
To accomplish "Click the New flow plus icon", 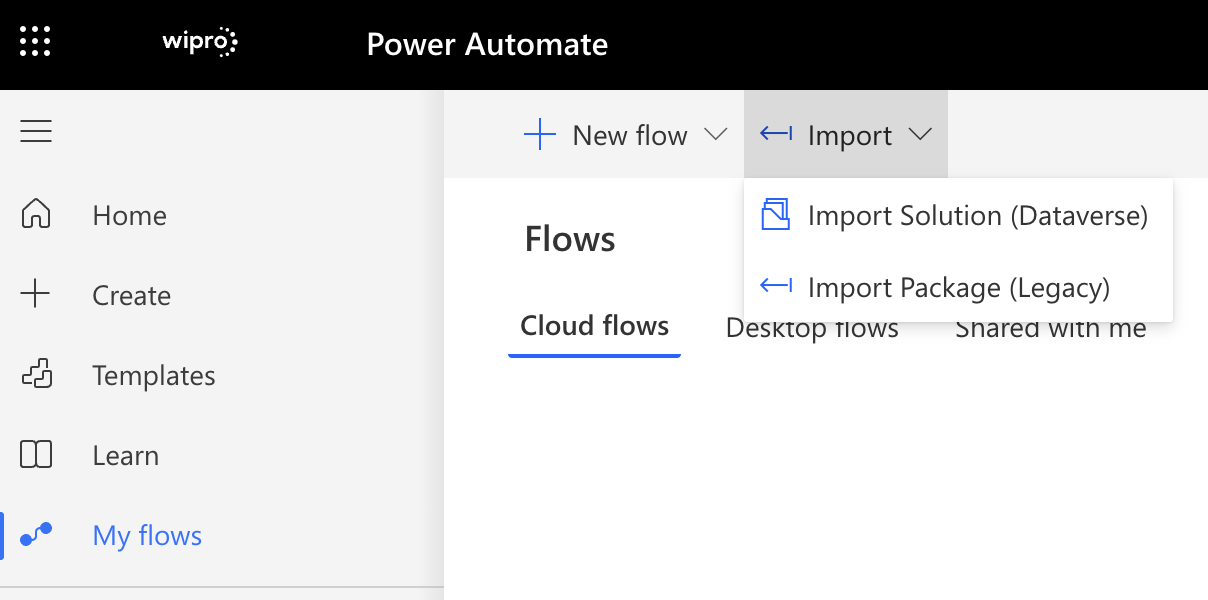I will tap(540, 135).
